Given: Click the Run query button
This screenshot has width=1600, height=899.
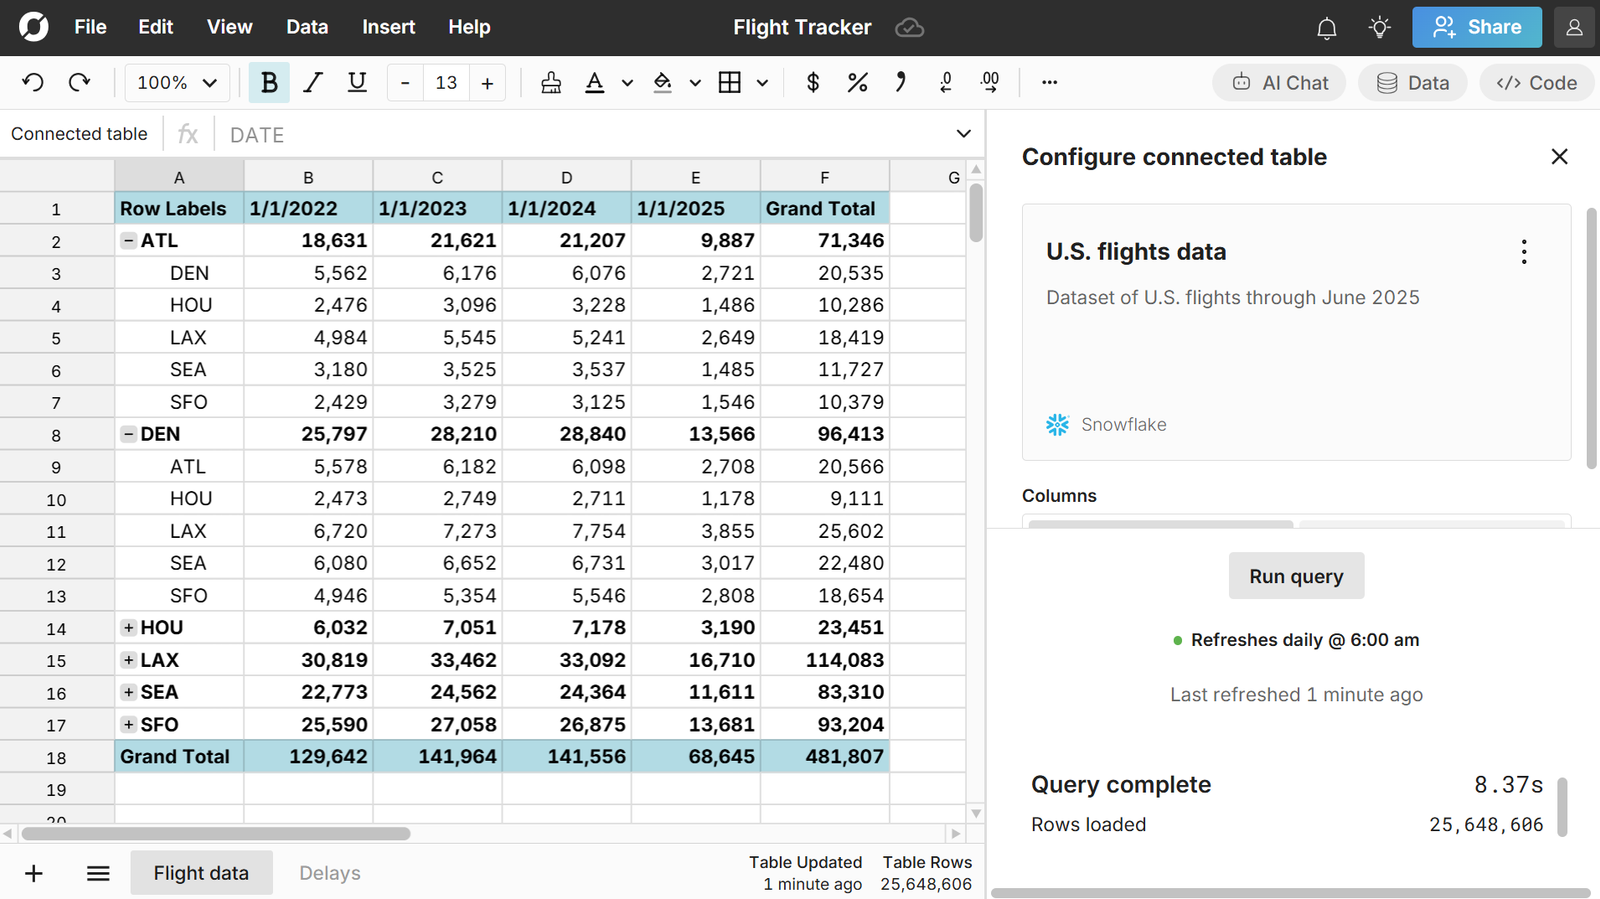Looking at the screenshot, I should point(1296,576).
